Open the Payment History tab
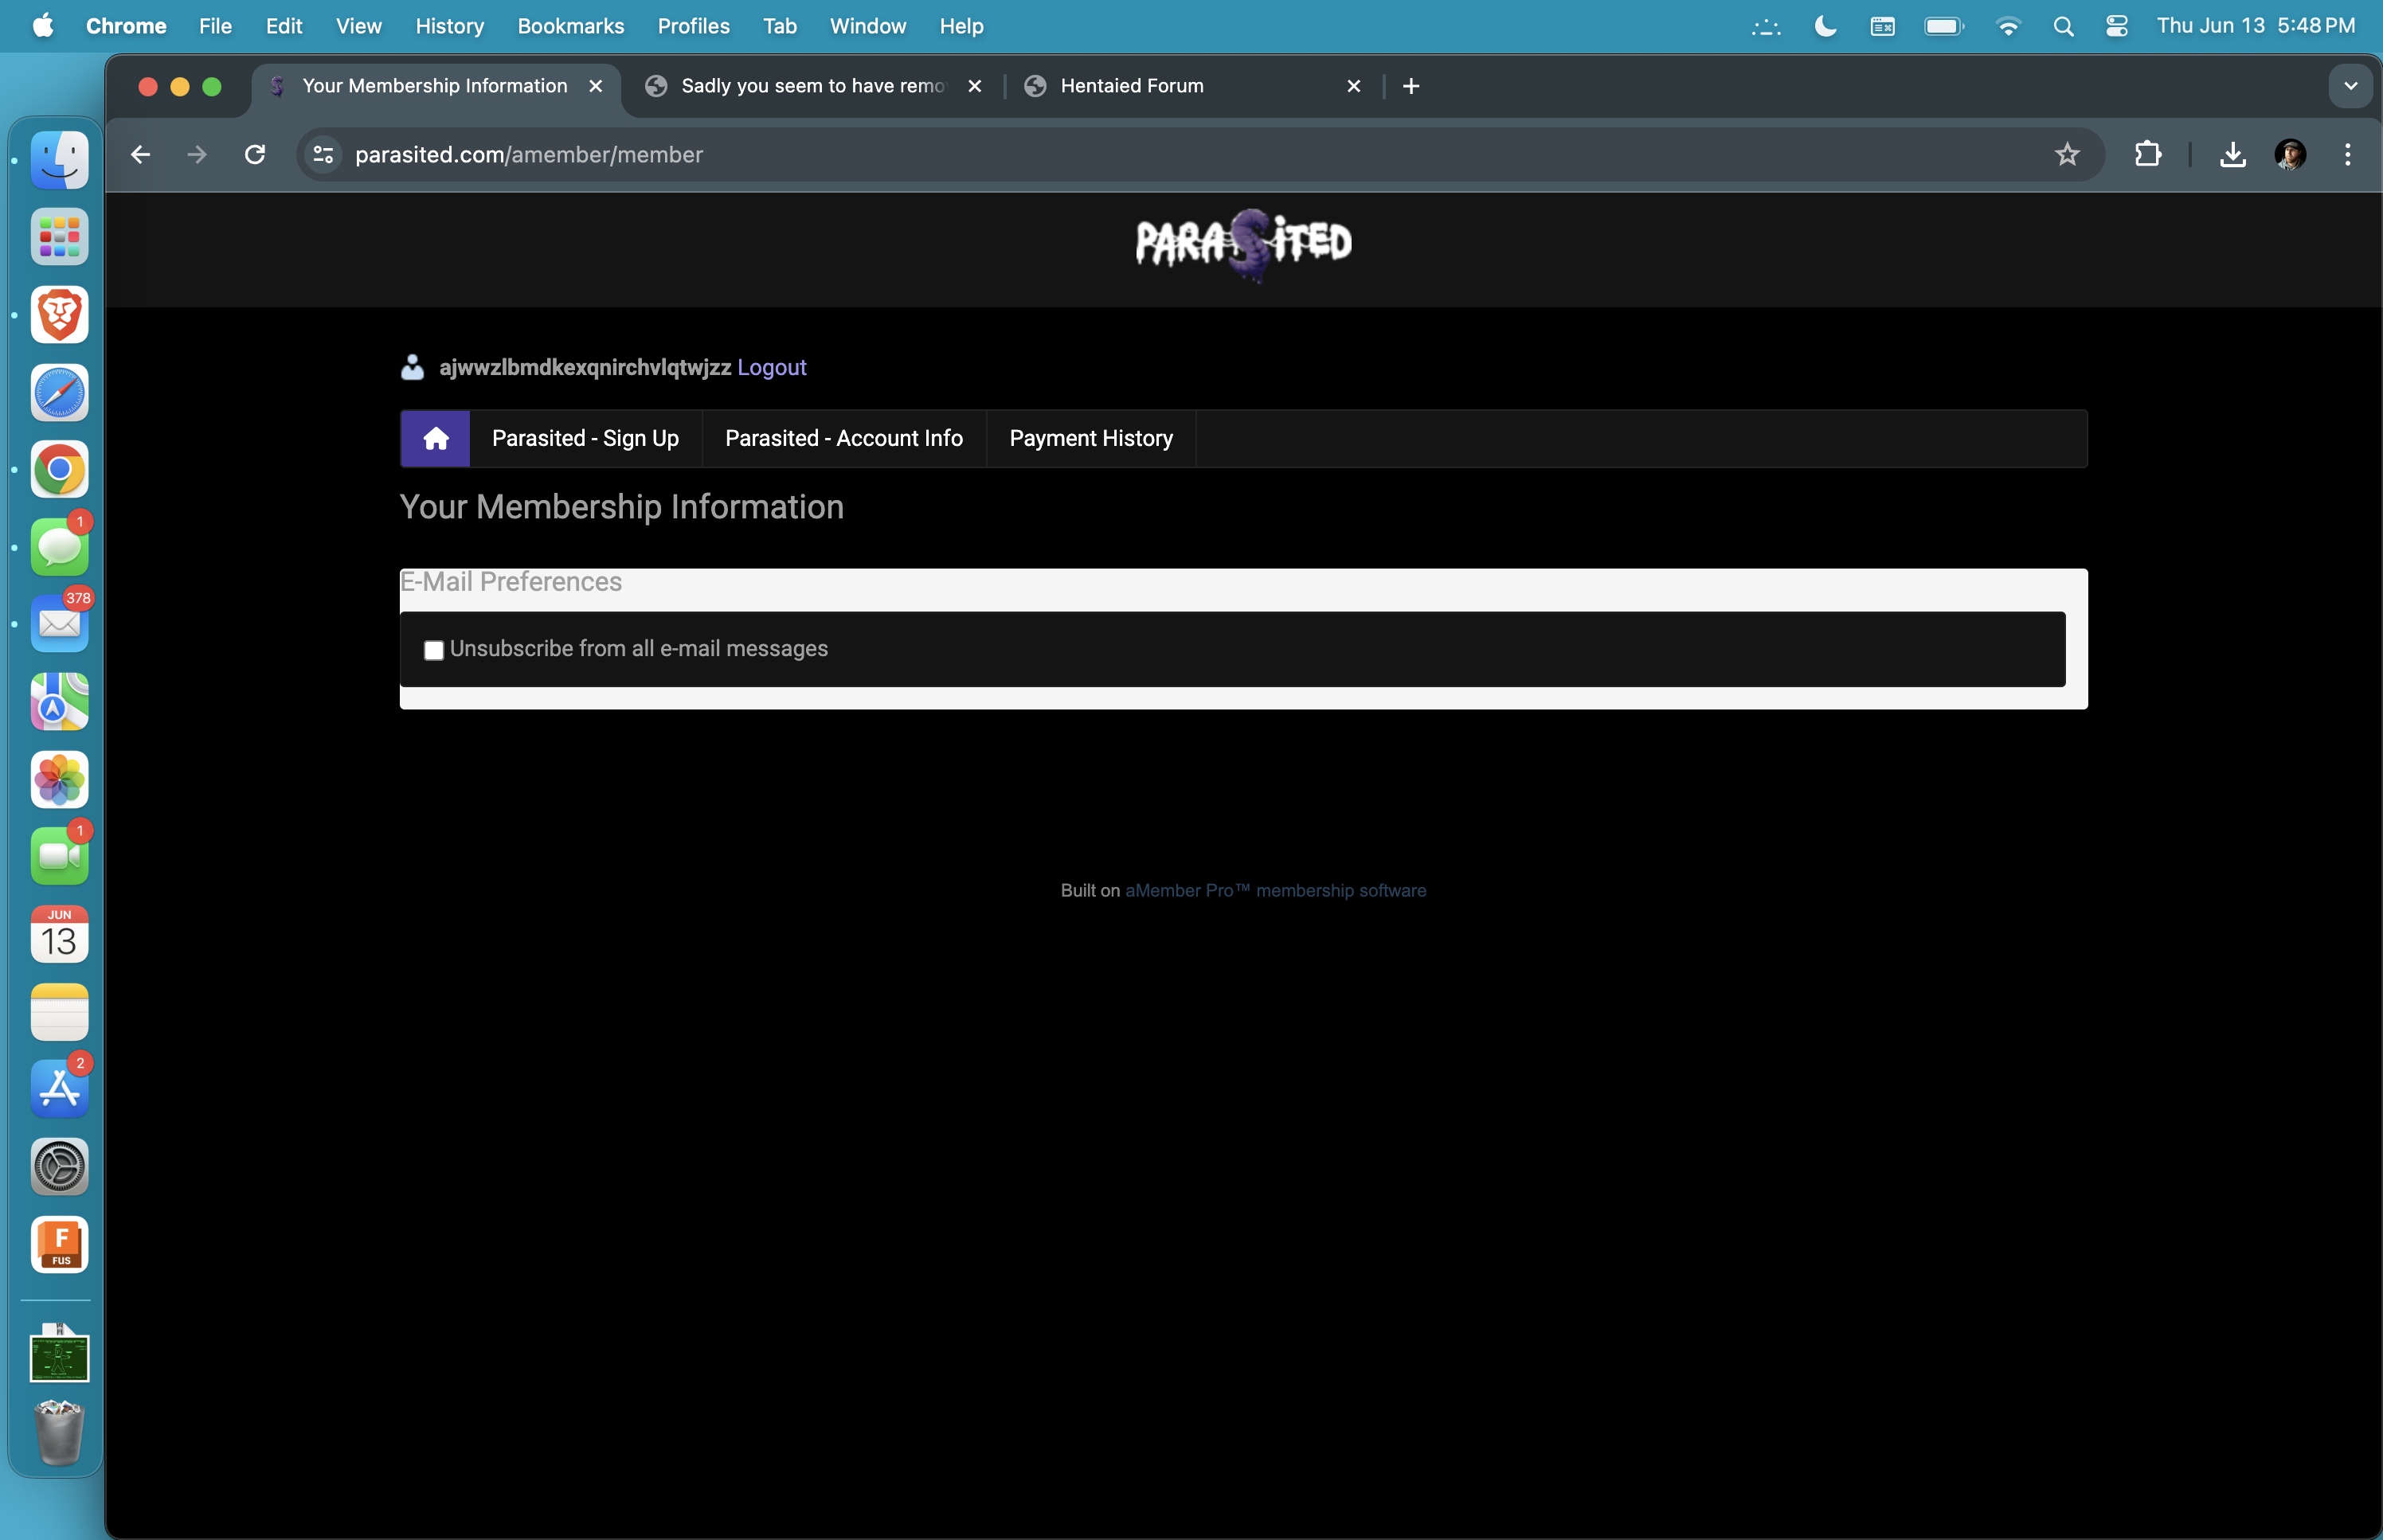The height and width of the screenshot is (1540, 2383). pos(1090,438)
